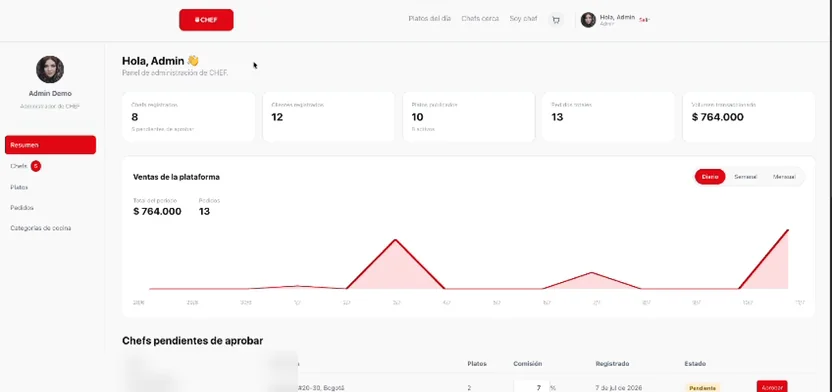Select Resumen in the sidebar
The width and height of the screenshot is (832, 392).
[50, 145]
